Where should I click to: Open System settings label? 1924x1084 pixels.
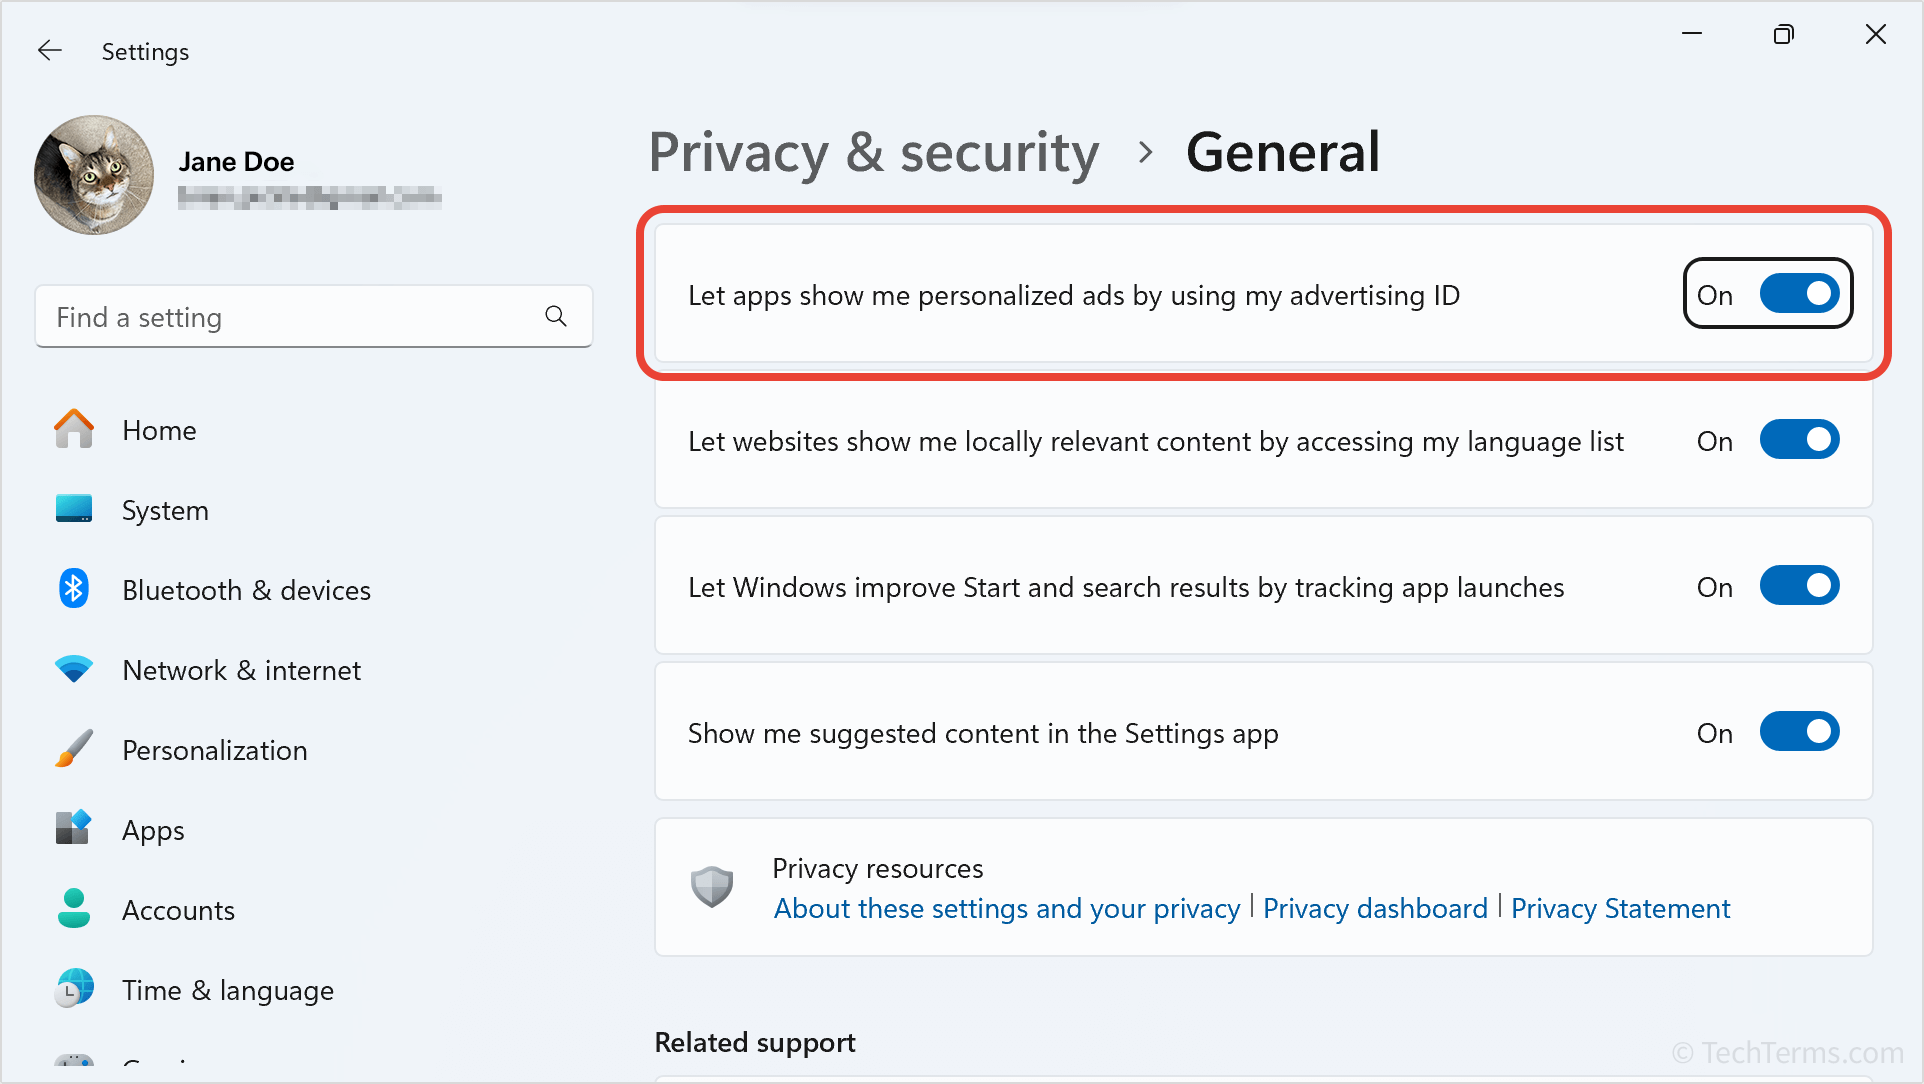pyautogui.click(x=165, y=510)
